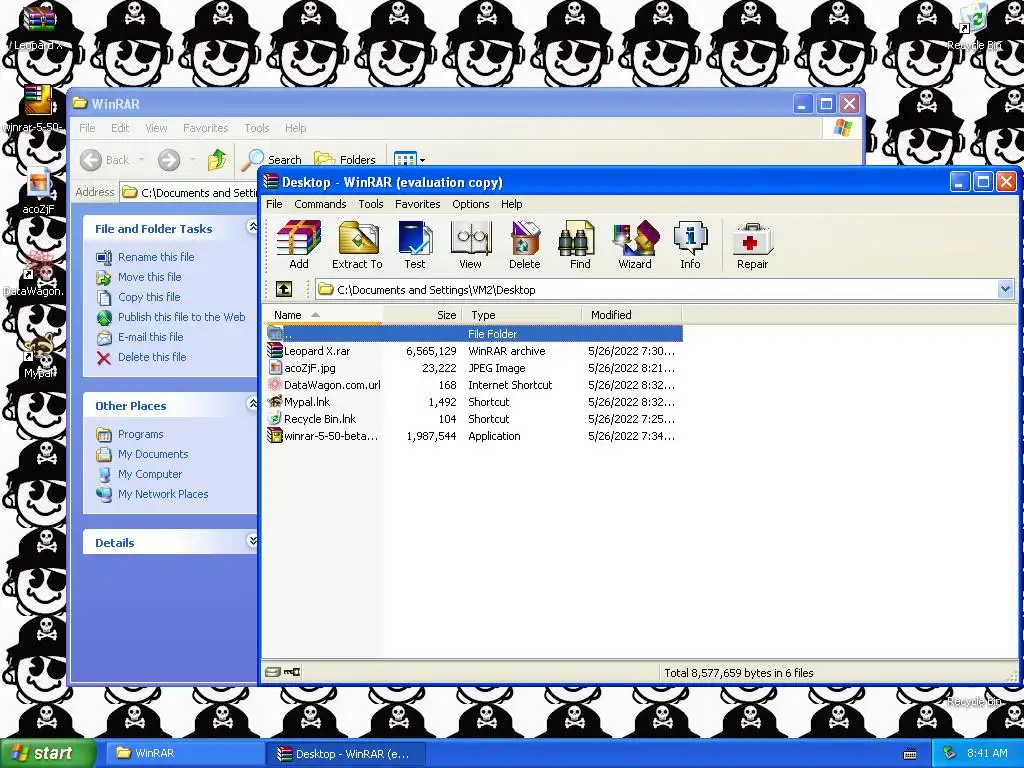Select the parent folder '..' row
1024x768 pixels.
click(x=473, y=334)
